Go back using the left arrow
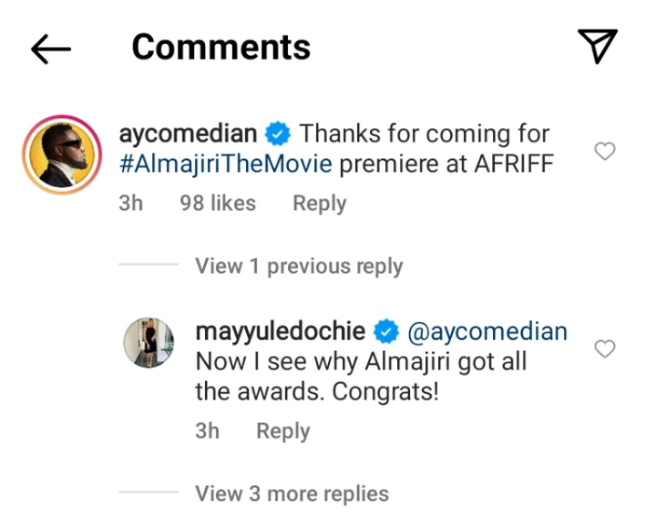The image size is (670, 517). (x=50, y=47)
